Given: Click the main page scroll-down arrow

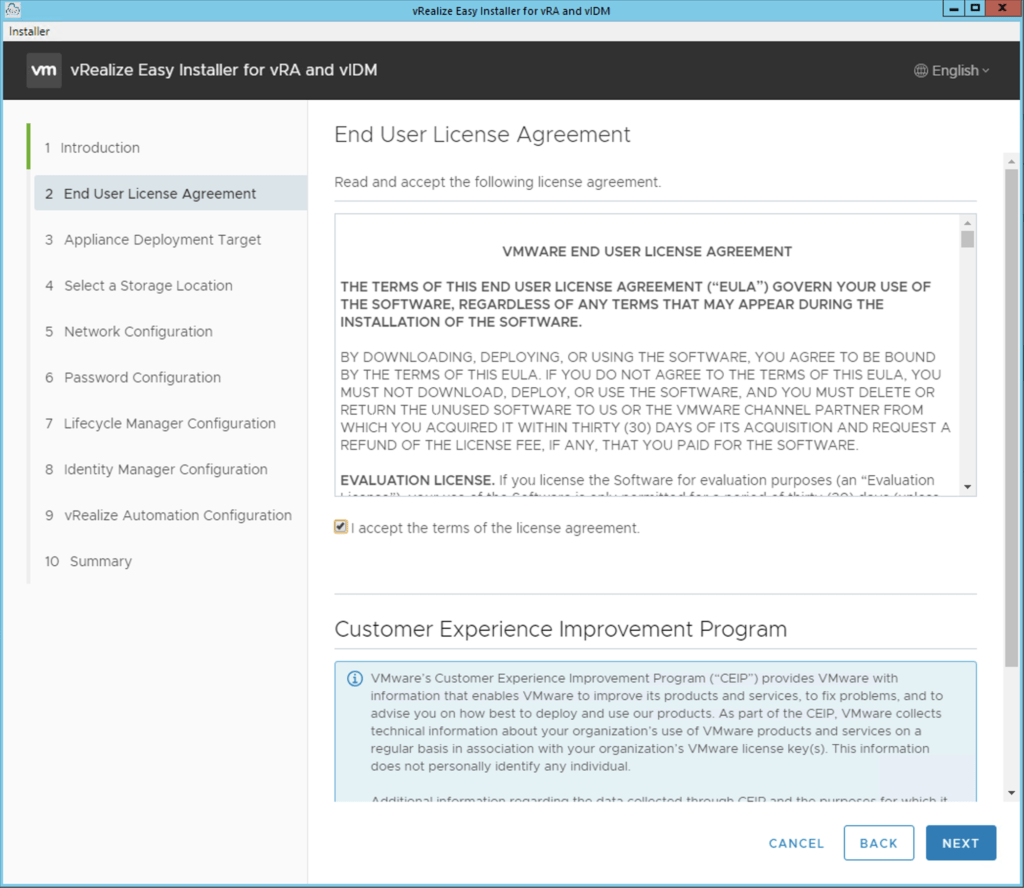Looking at the screenshot, I should (1012, 793).
